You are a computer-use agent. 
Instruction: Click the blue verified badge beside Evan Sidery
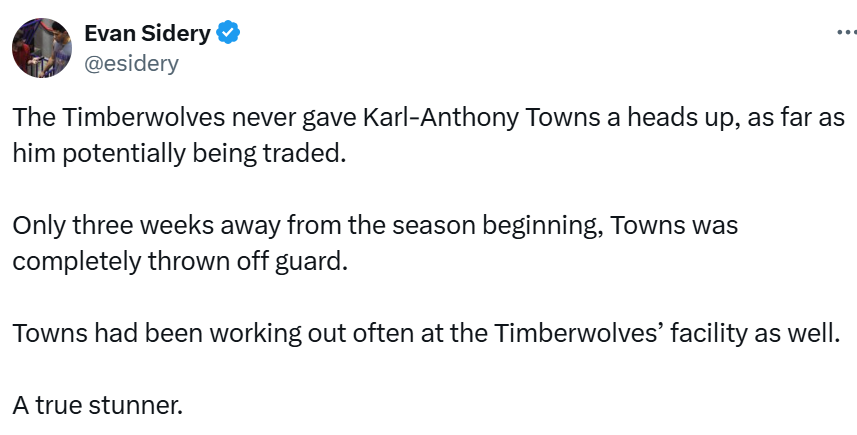(228, 33)
